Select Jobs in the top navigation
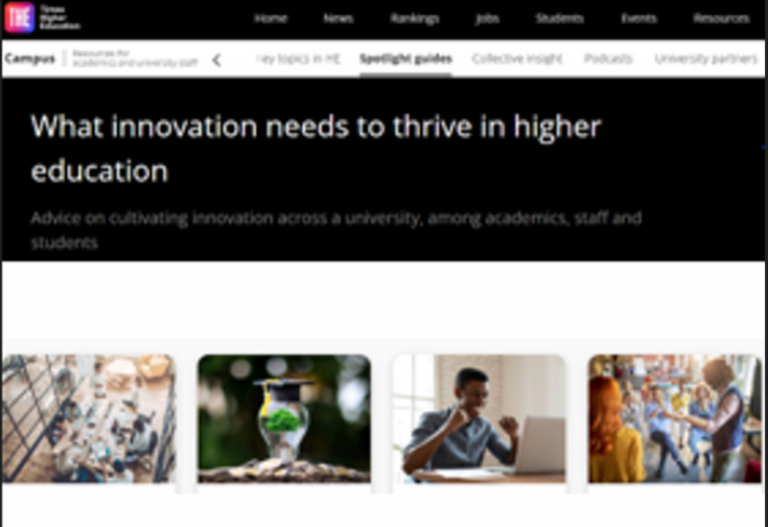768x527 pixels. coord(487,19)
